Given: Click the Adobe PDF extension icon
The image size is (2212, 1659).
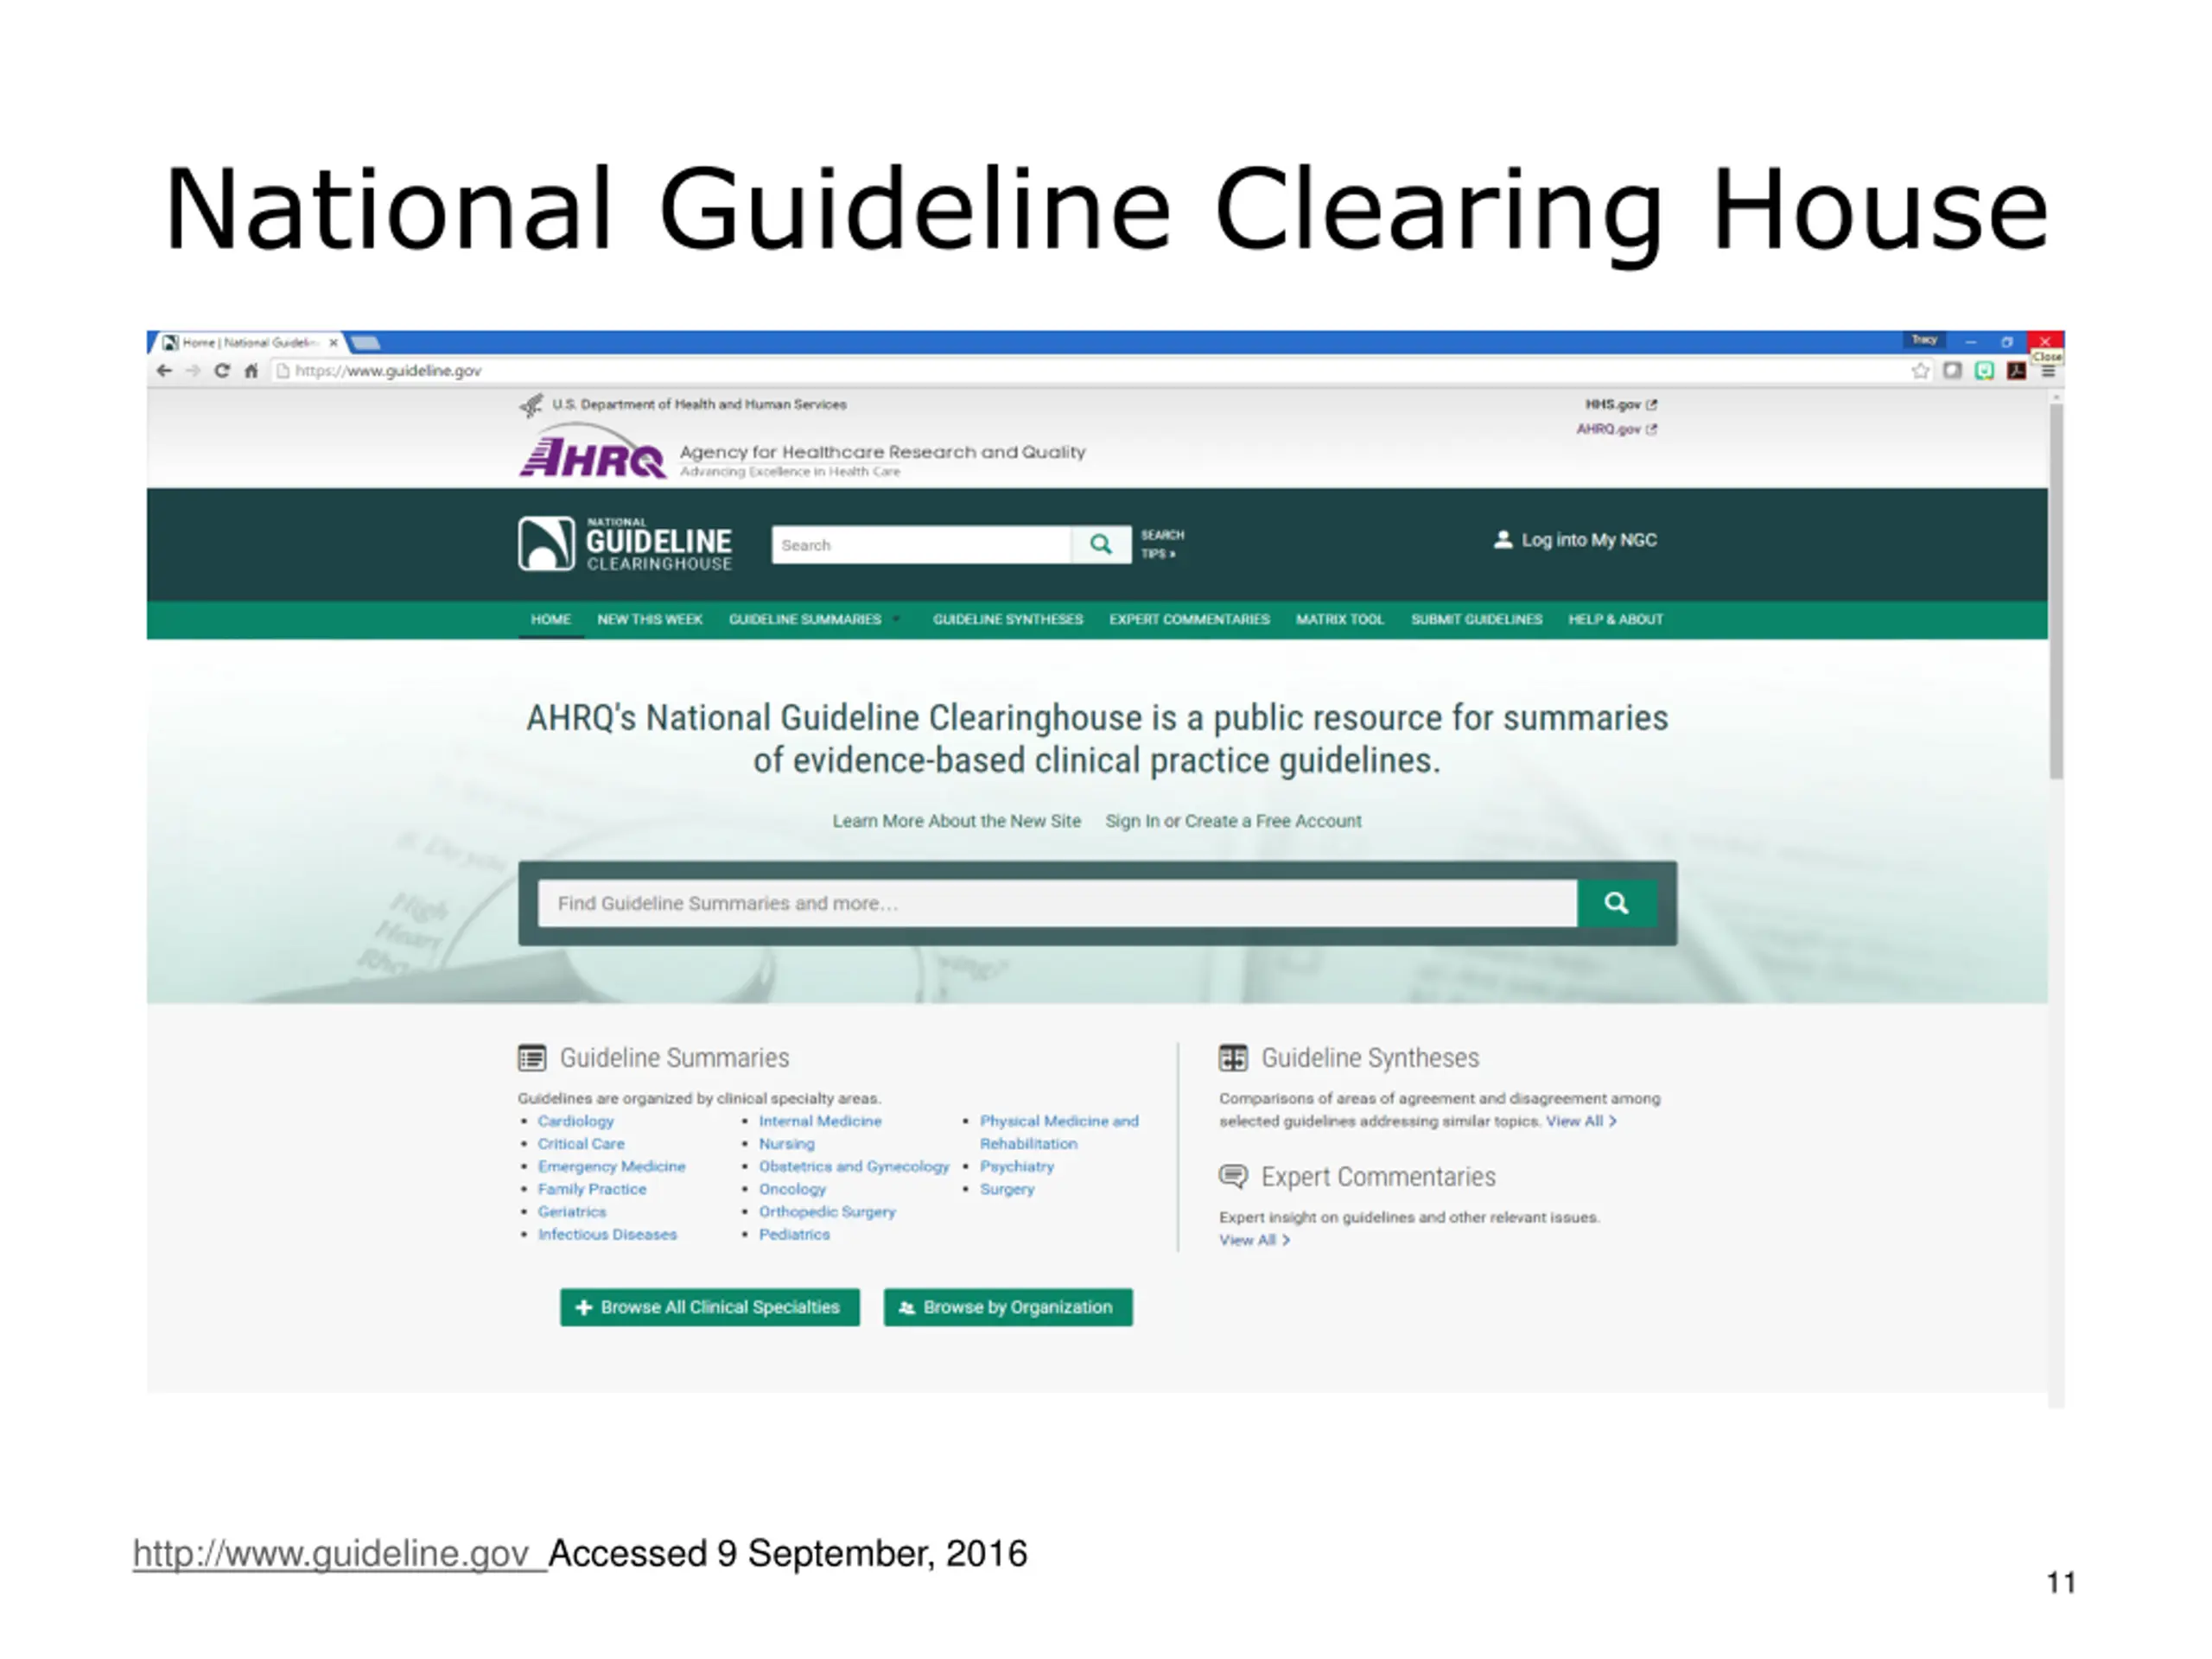Looking at the screenshot, I should click(2016, 371).
